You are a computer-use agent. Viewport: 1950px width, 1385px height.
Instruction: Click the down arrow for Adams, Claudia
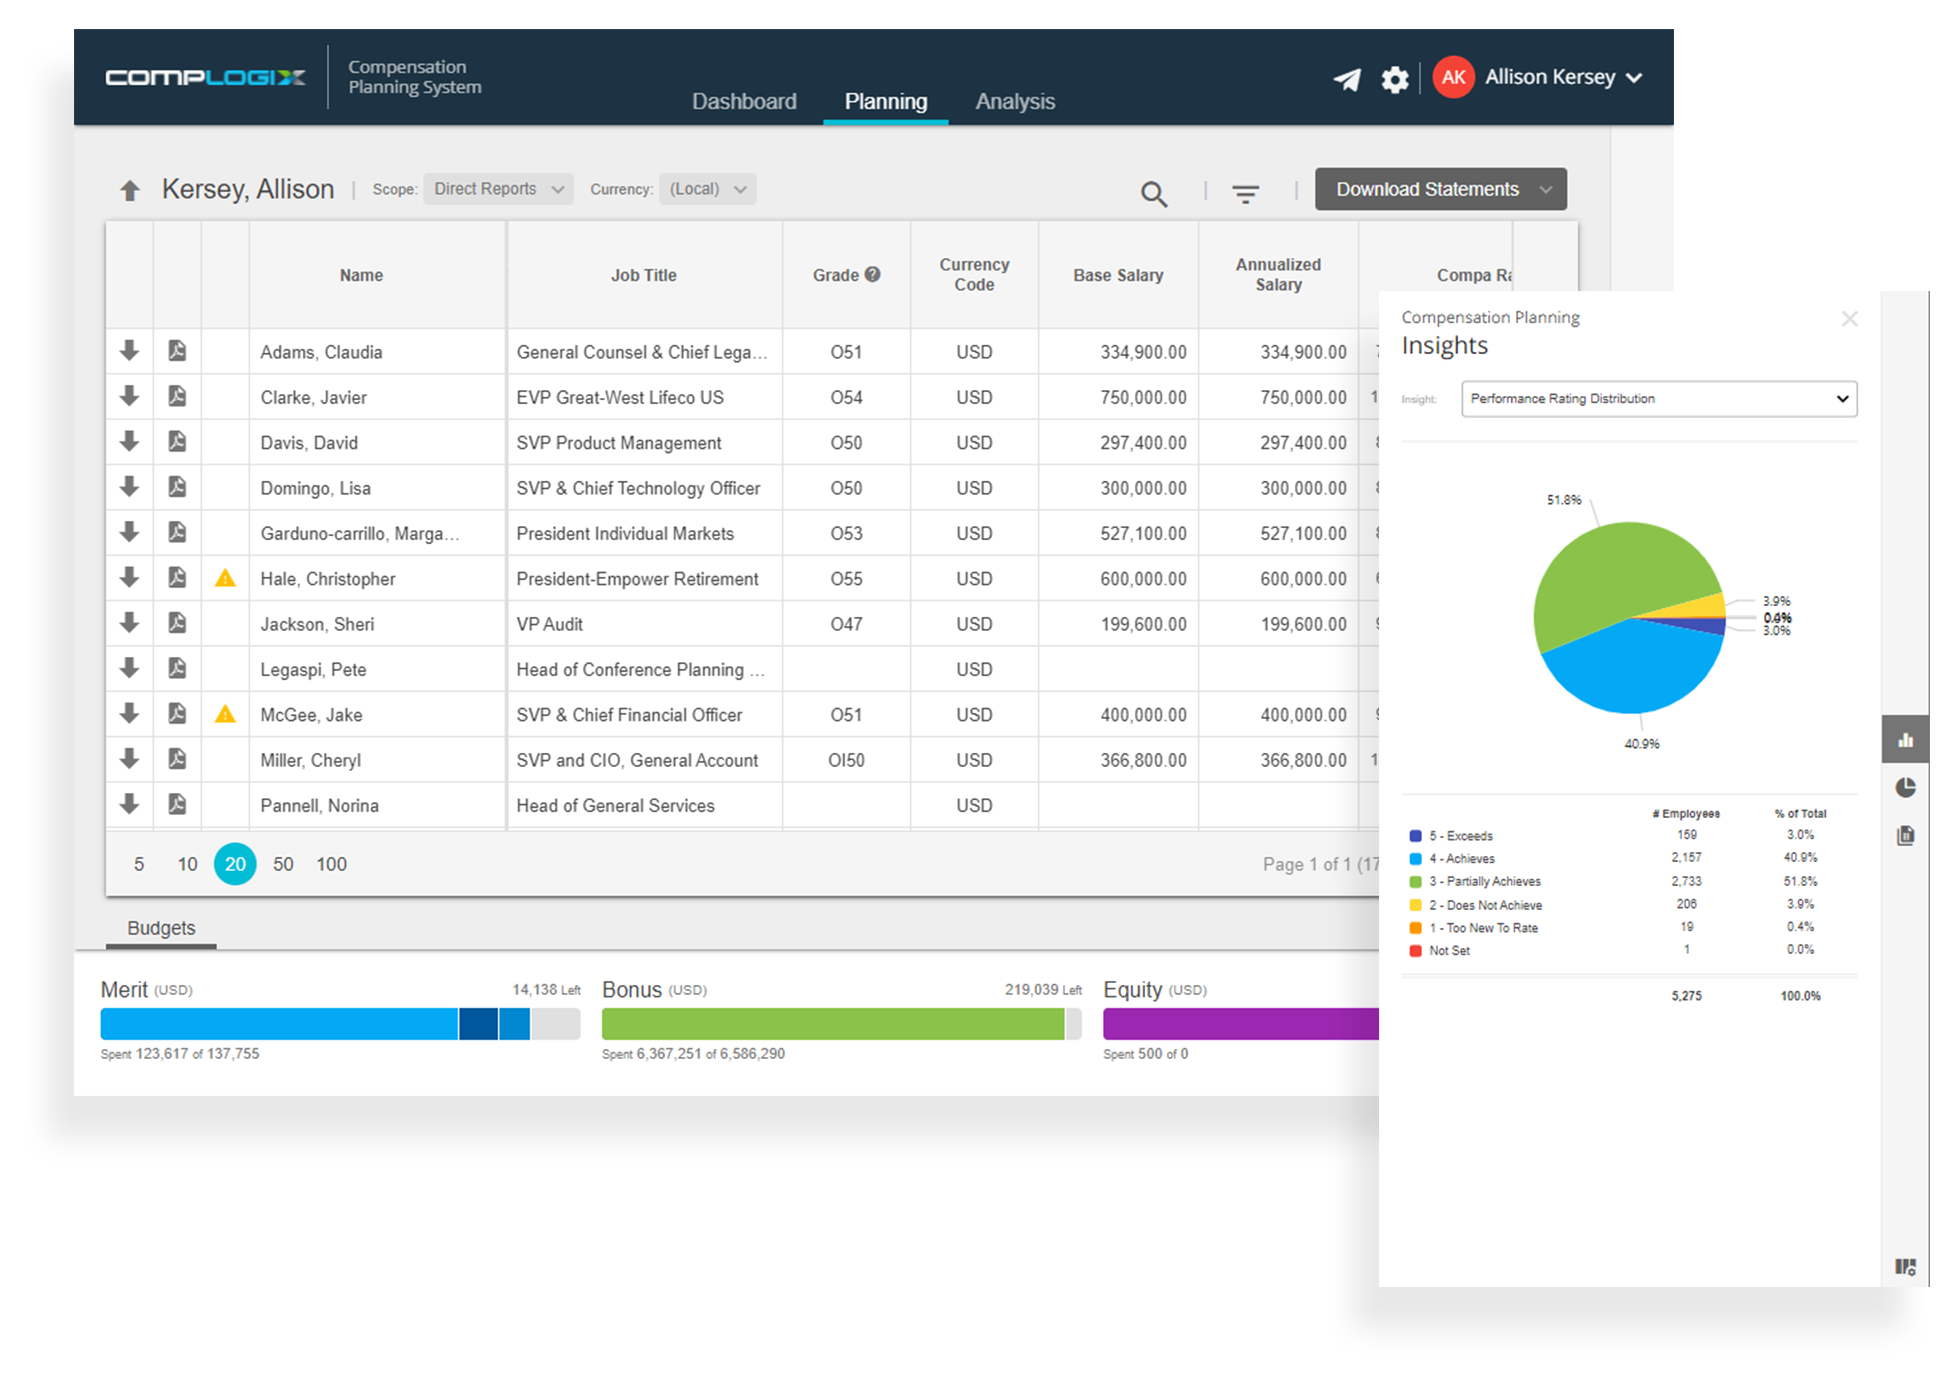[x=129, y=351]
